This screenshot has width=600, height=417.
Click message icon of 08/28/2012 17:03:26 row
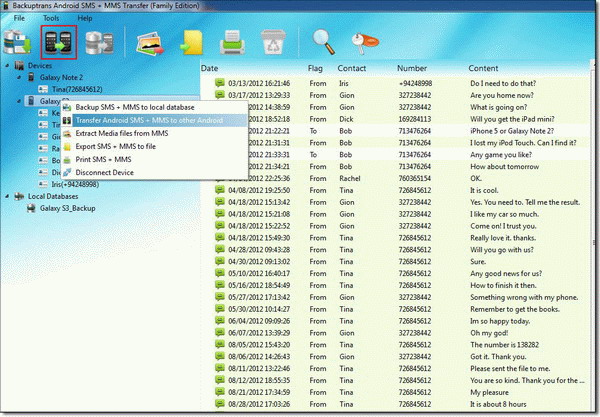point(220,404)
